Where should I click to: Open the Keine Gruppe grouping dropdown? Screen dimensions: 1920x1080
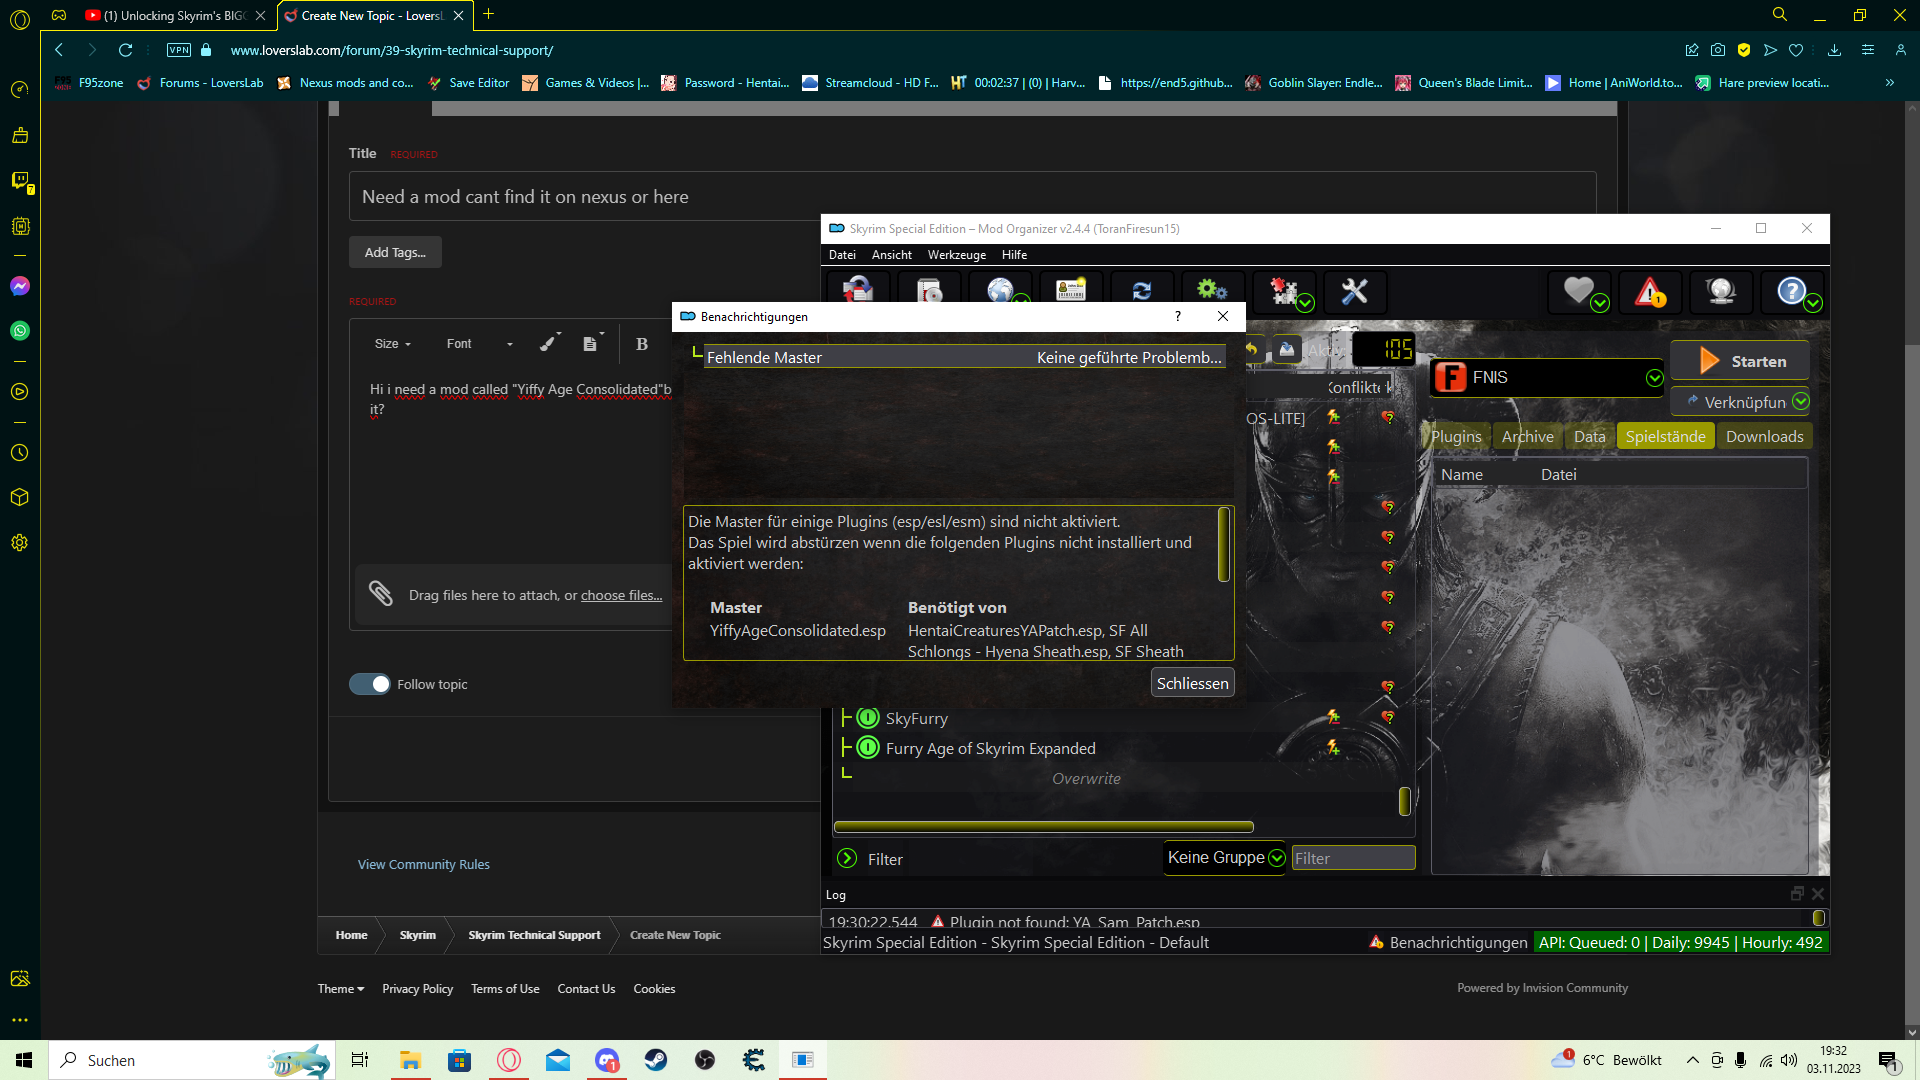click(x=1225, y=857)
